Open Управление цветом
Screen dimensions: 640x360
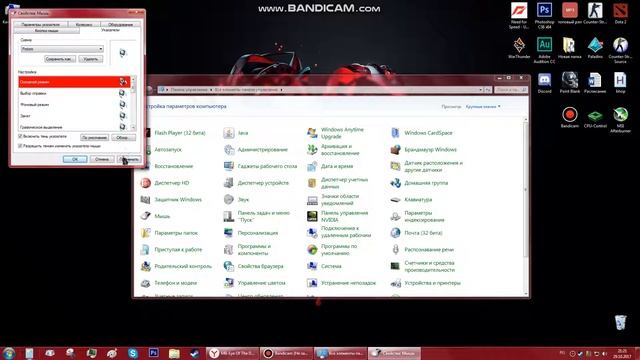point(255,283)
